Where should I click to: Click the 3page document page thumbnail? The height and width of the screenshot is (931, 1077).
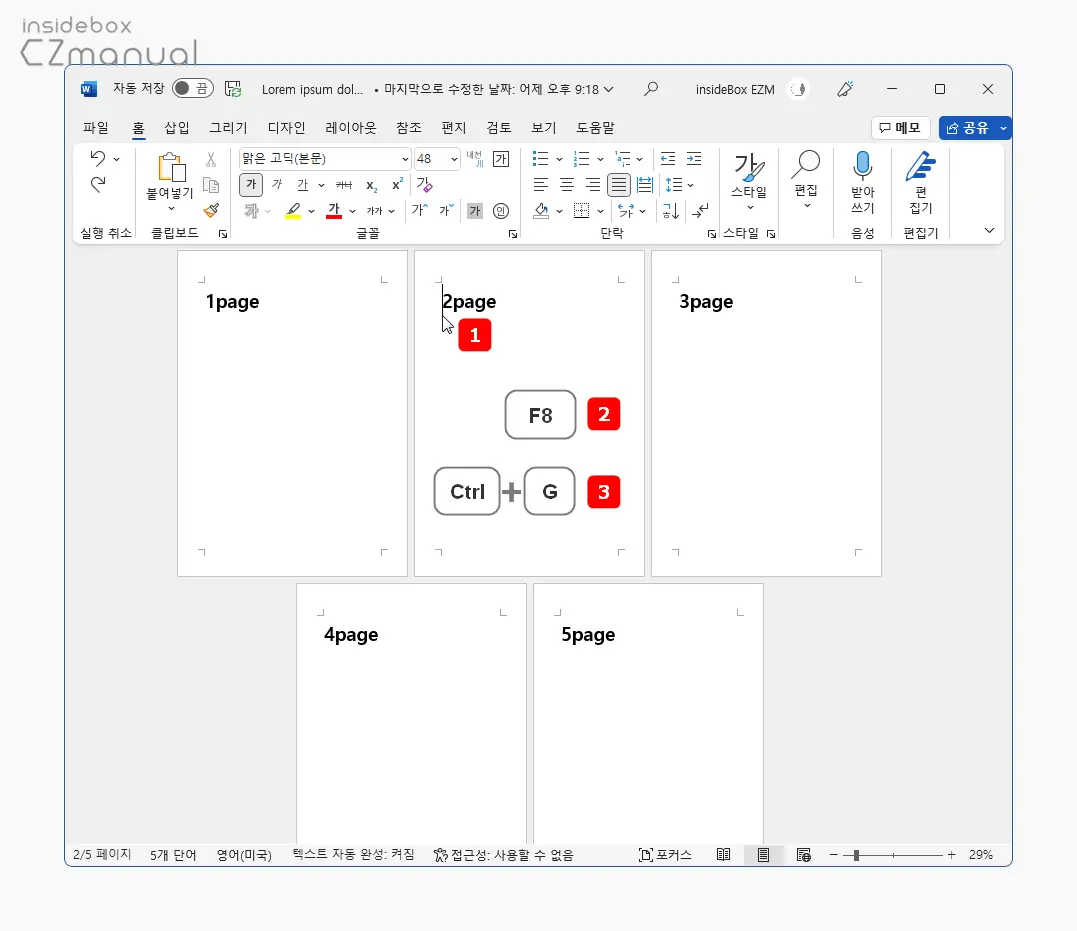pyautogui.click(x=766, y=413)
